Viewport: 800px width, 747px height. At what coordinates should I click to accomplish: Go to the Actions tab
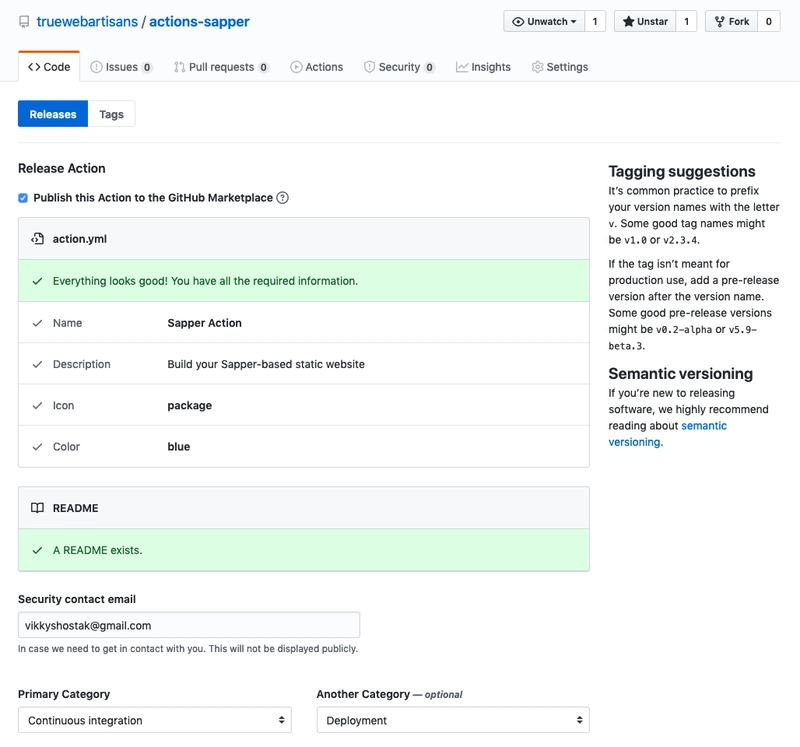(x=317, y=67)
